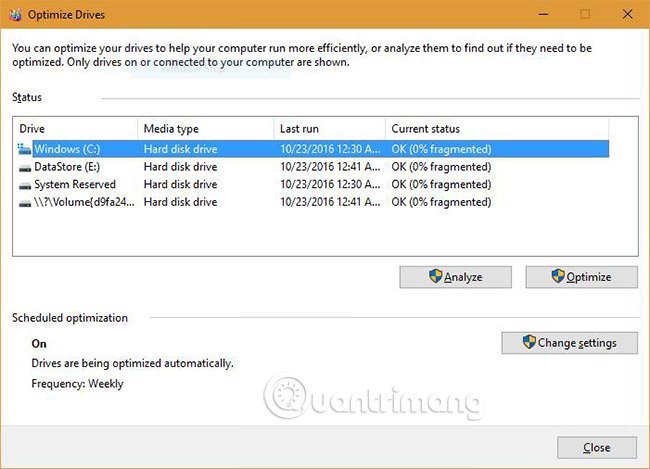Click the shield icon on Analyze button
This screenshot has width=650, height=469.
click(435, 277)
